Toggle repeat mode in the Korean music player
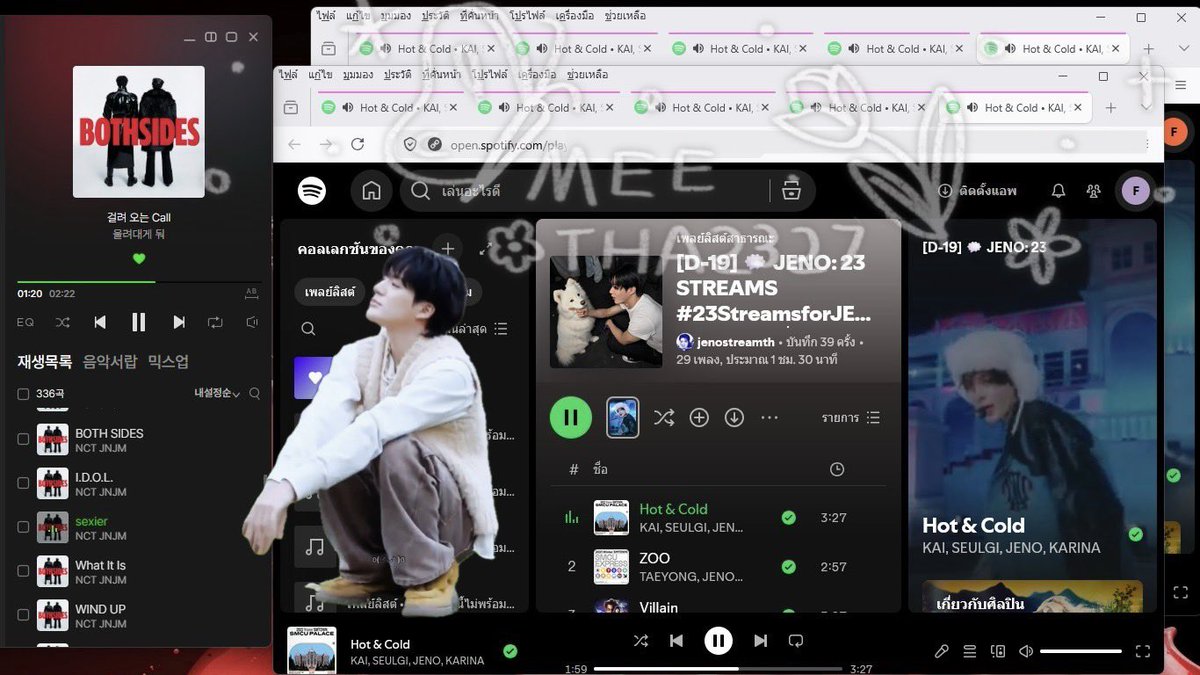Screen dimensions: 1200x675 (215, 322)
